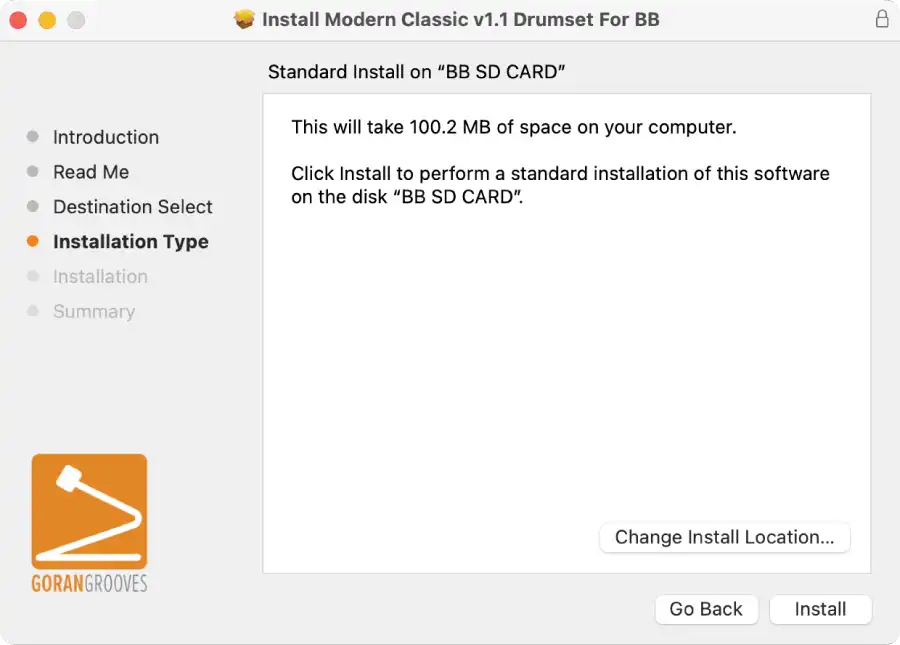Click the dimmed Summary step bullet
The width and height of the screenshot is (900, 645).
click(x=33, y=311)
